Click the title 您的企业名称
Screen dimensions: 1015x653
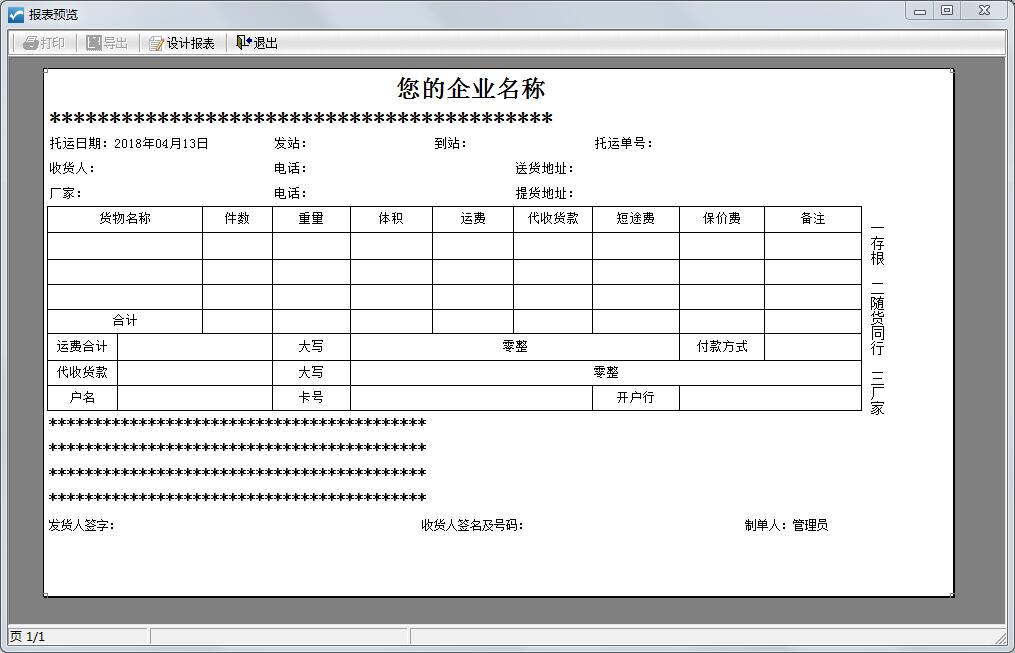coord(471,89)
